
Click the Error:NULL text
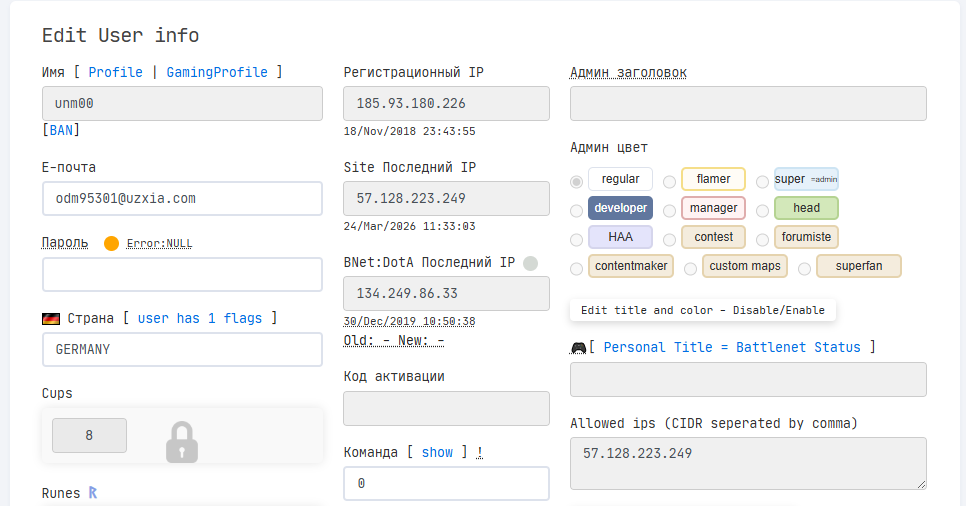click(x=159, y=243)
